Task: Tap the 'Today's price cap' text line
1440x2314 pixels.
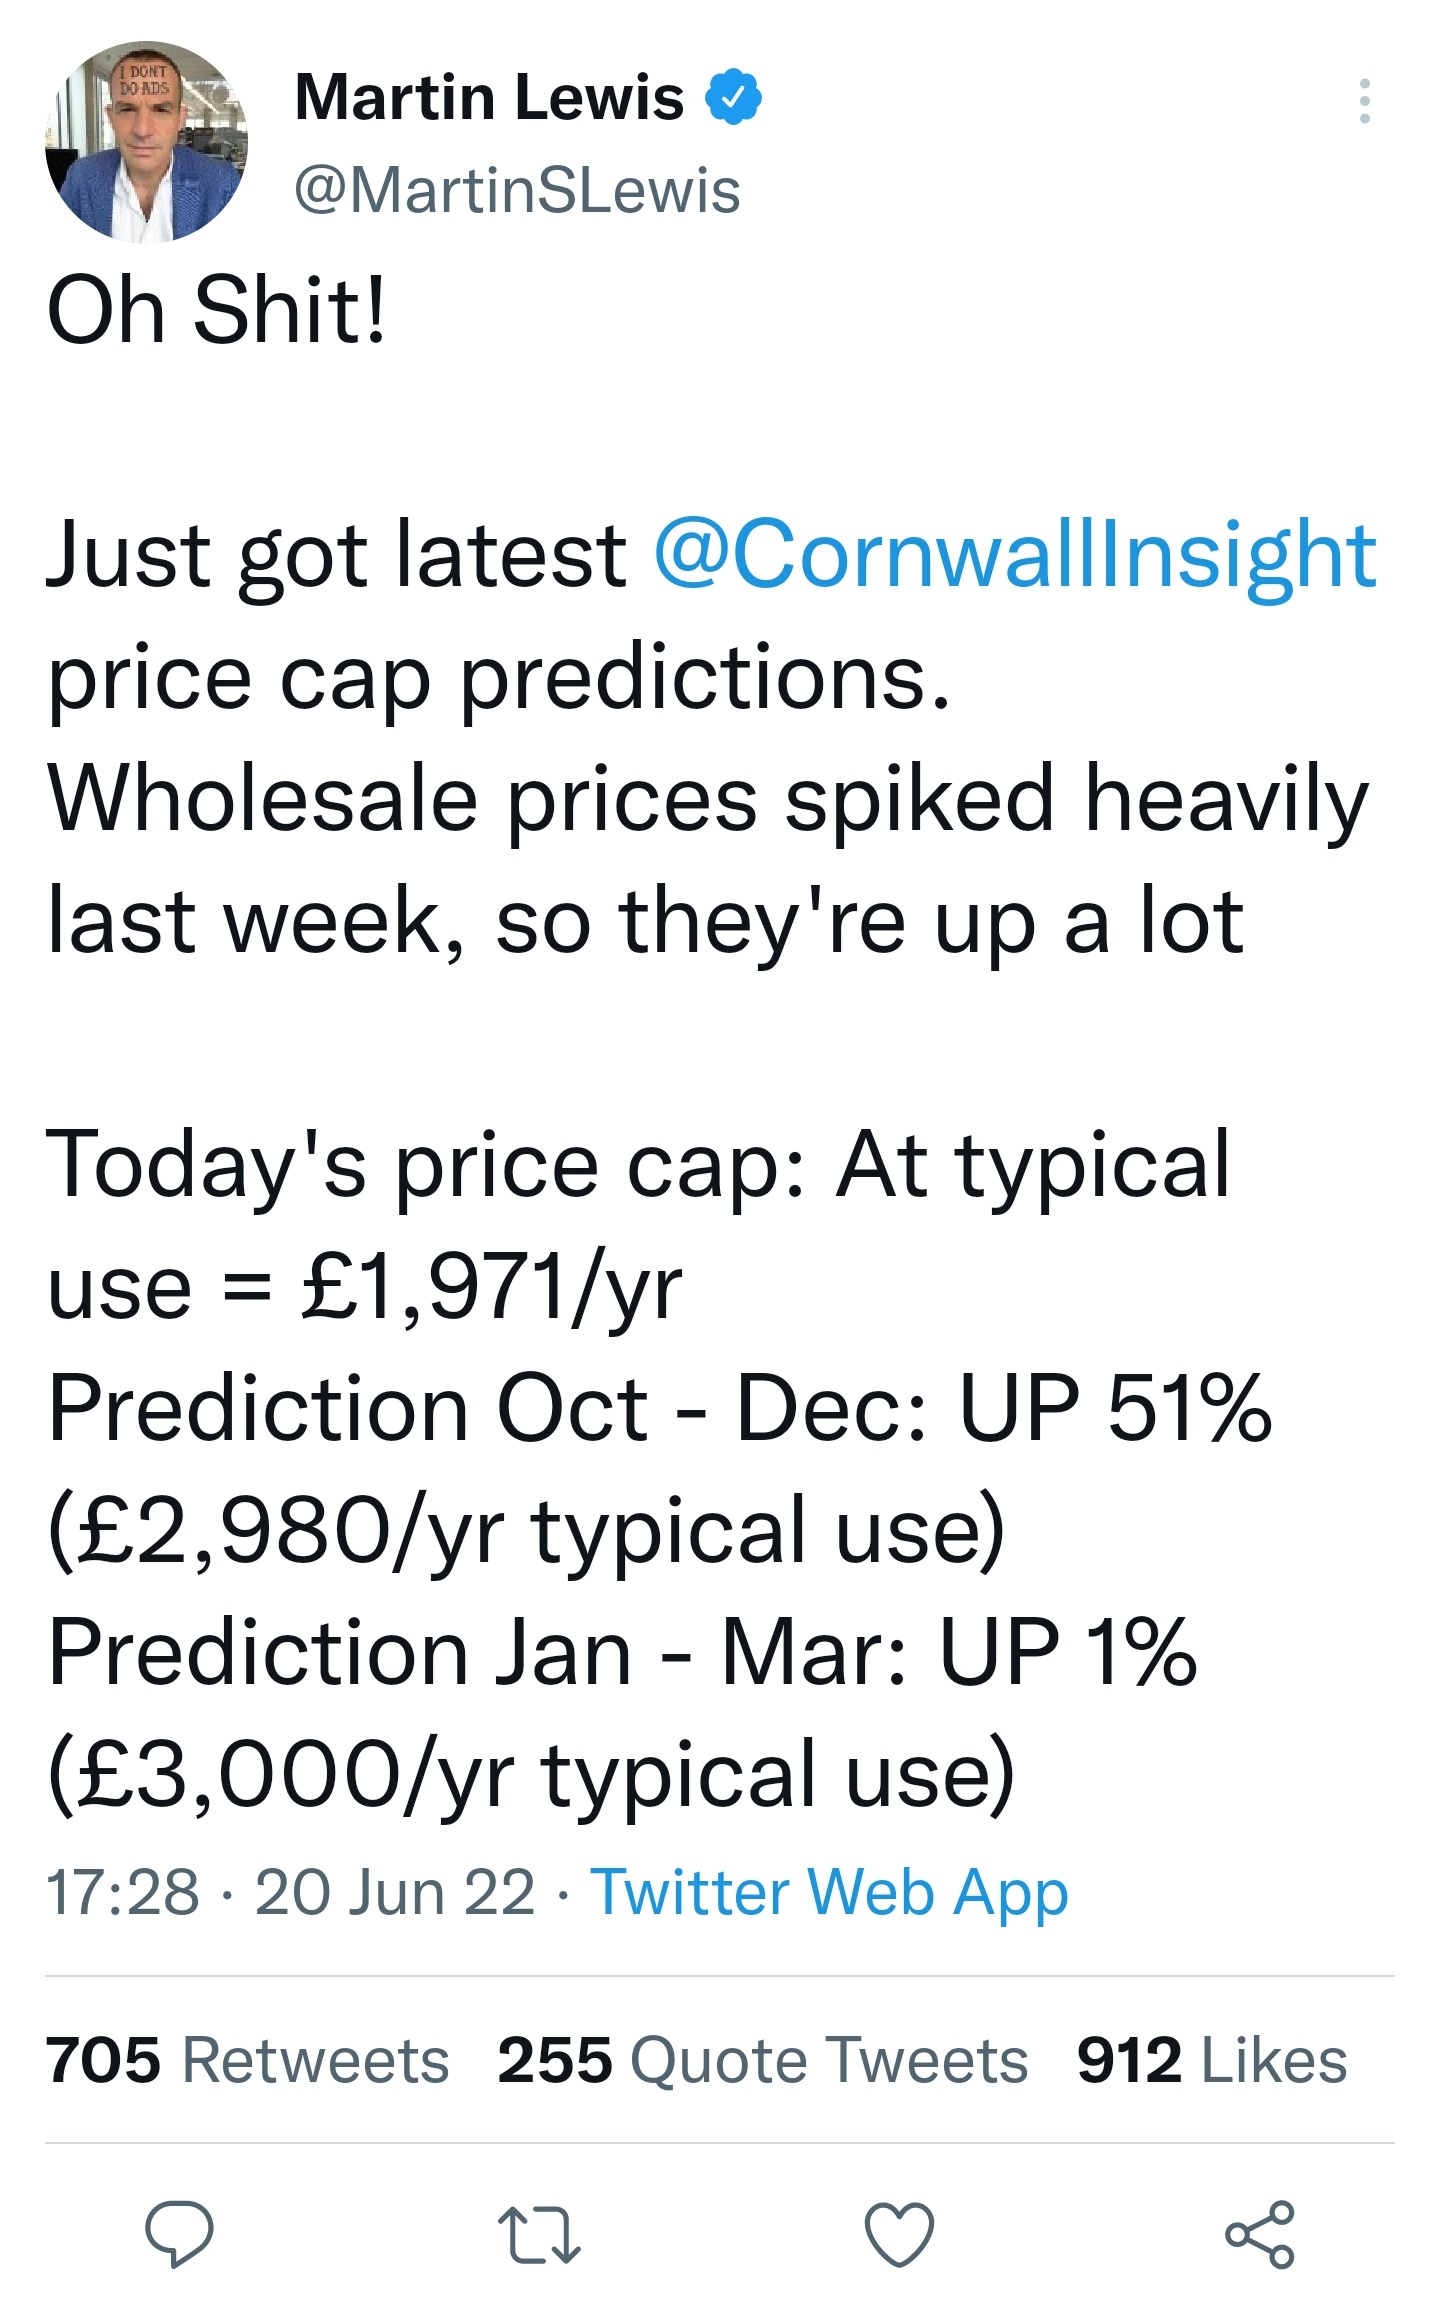Action: (x=639, y=1164)
